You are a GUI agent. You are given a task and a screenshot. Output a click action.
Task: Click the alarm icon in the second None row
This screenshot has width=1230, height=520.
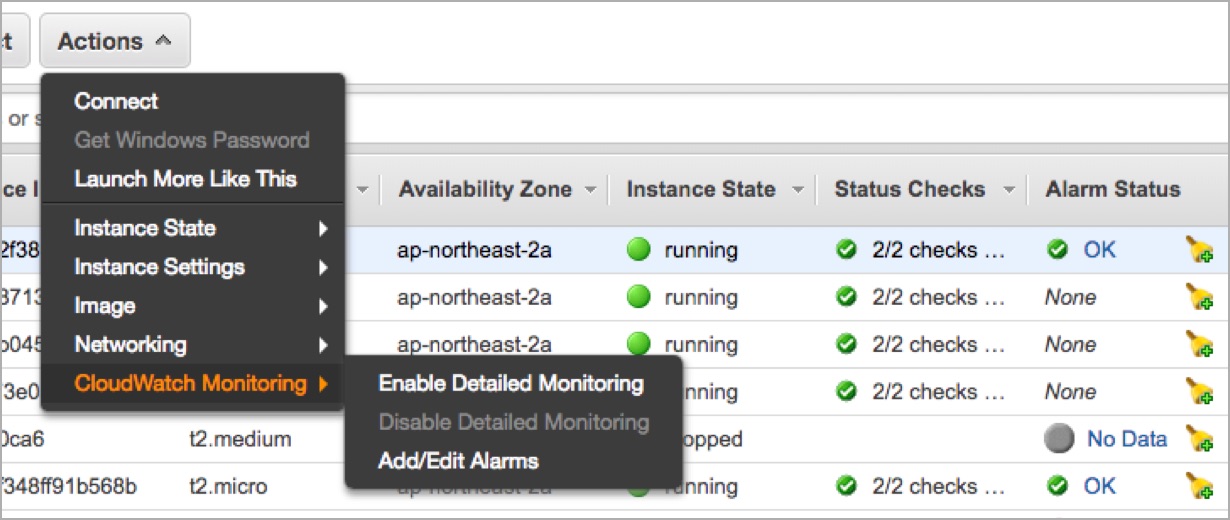1199,345
